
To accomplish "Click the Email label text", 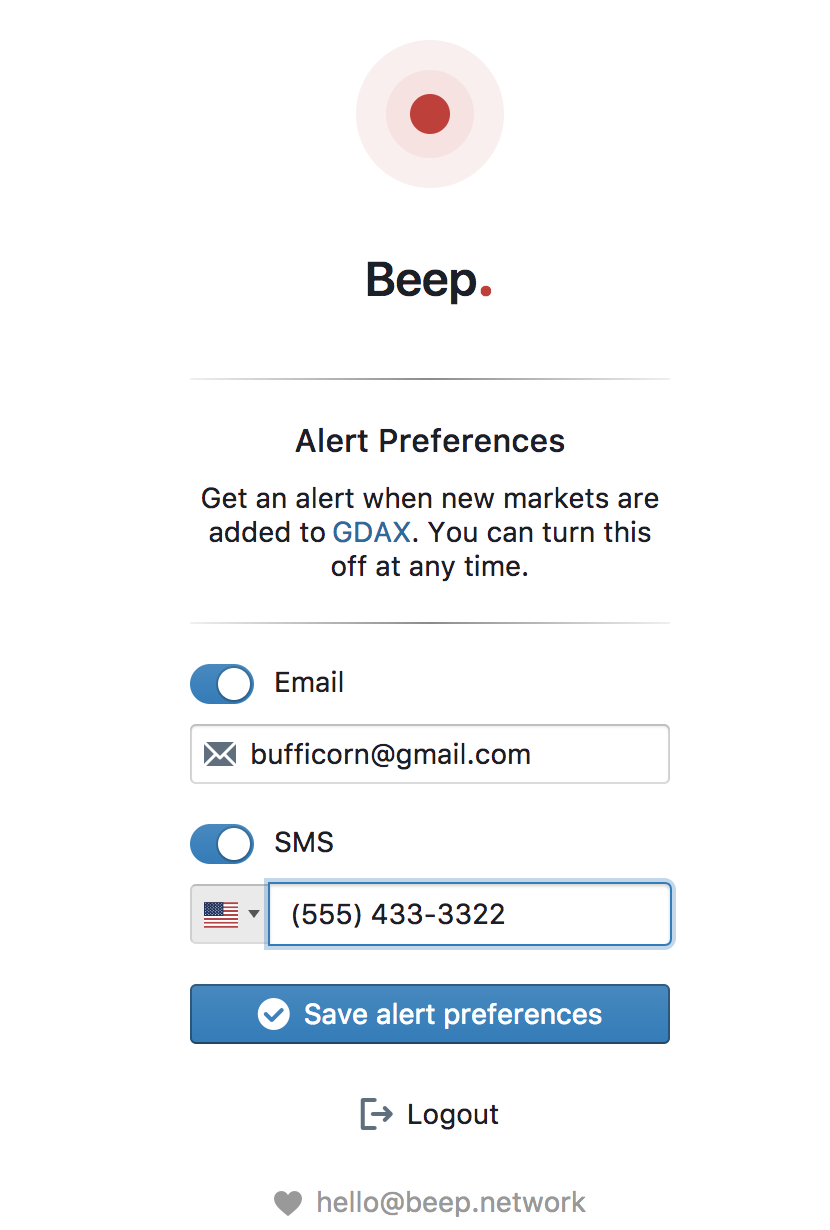I will point(309,683).
